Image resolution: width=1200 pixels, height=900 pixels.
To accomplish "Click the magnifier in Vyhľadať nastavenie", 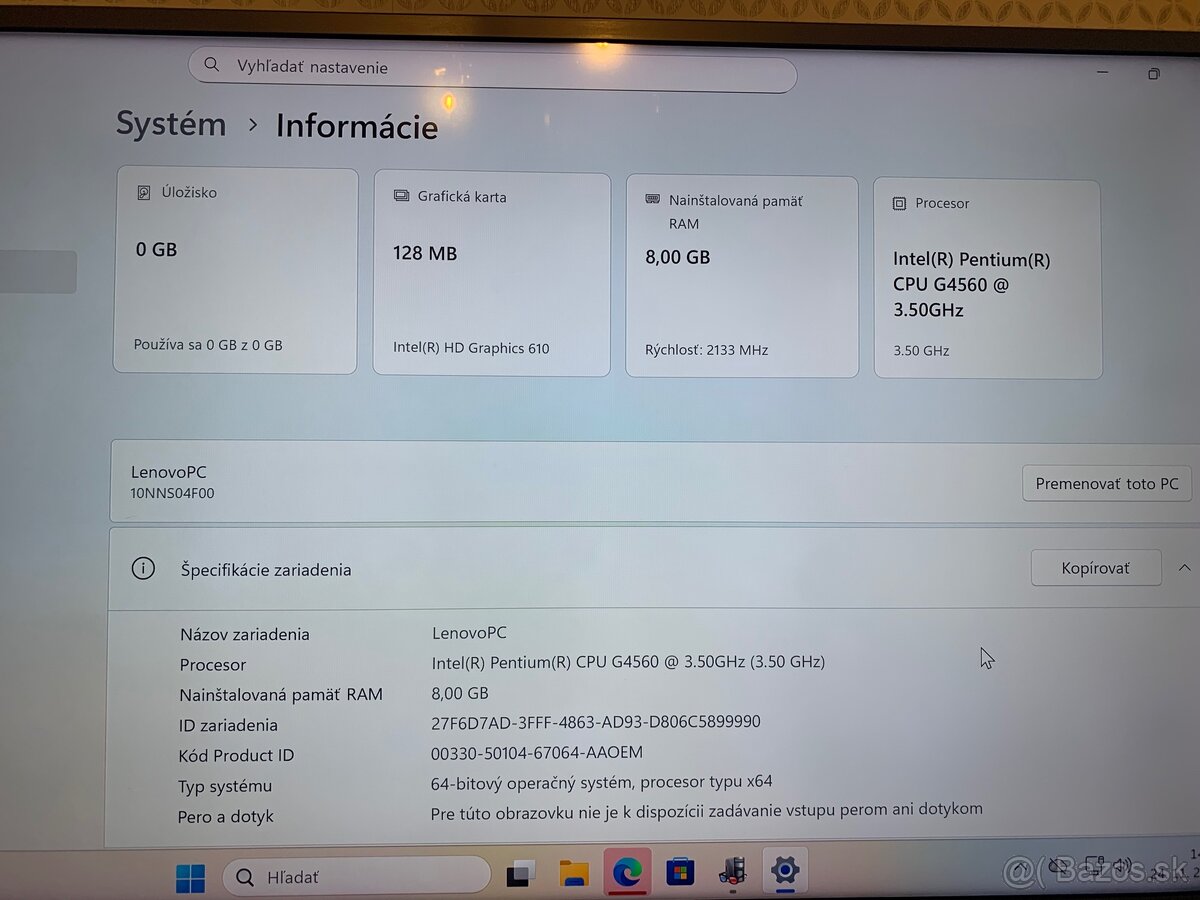I will click(212, 64).
